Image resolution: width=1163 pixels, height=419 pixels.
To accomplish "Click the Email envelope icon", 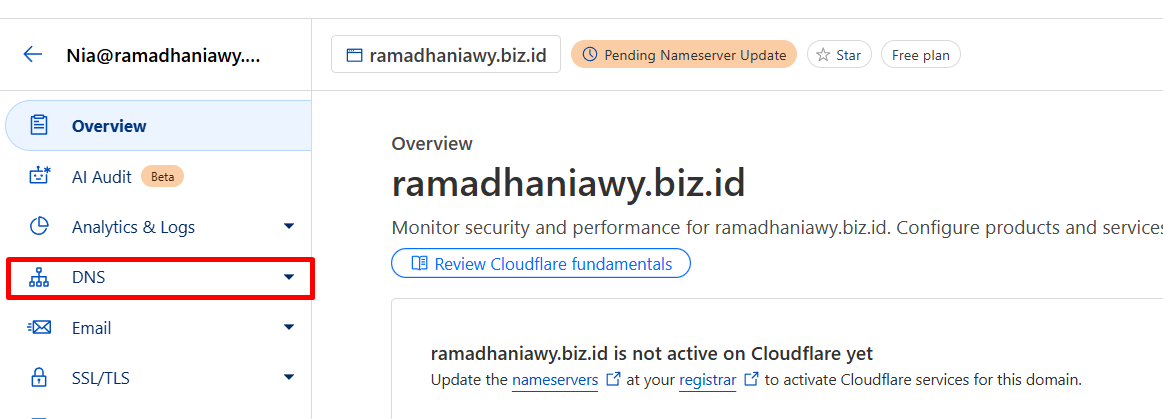I will click(x=39, y=327).
